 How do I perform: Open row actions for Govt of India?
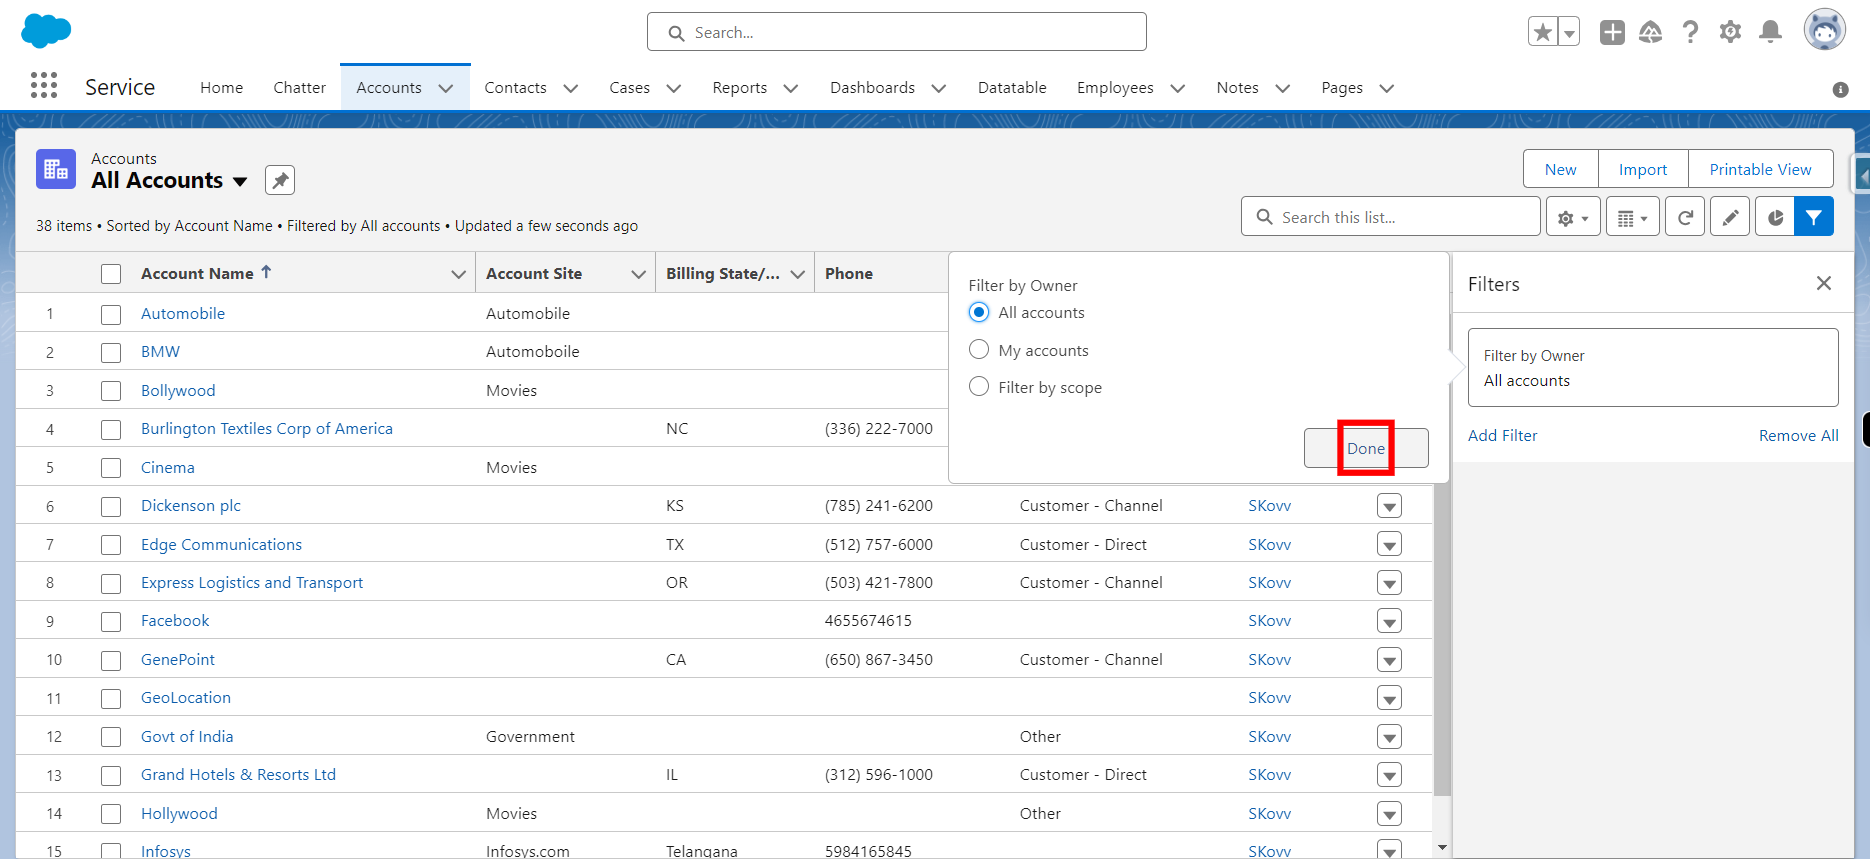click(1389, 737)
